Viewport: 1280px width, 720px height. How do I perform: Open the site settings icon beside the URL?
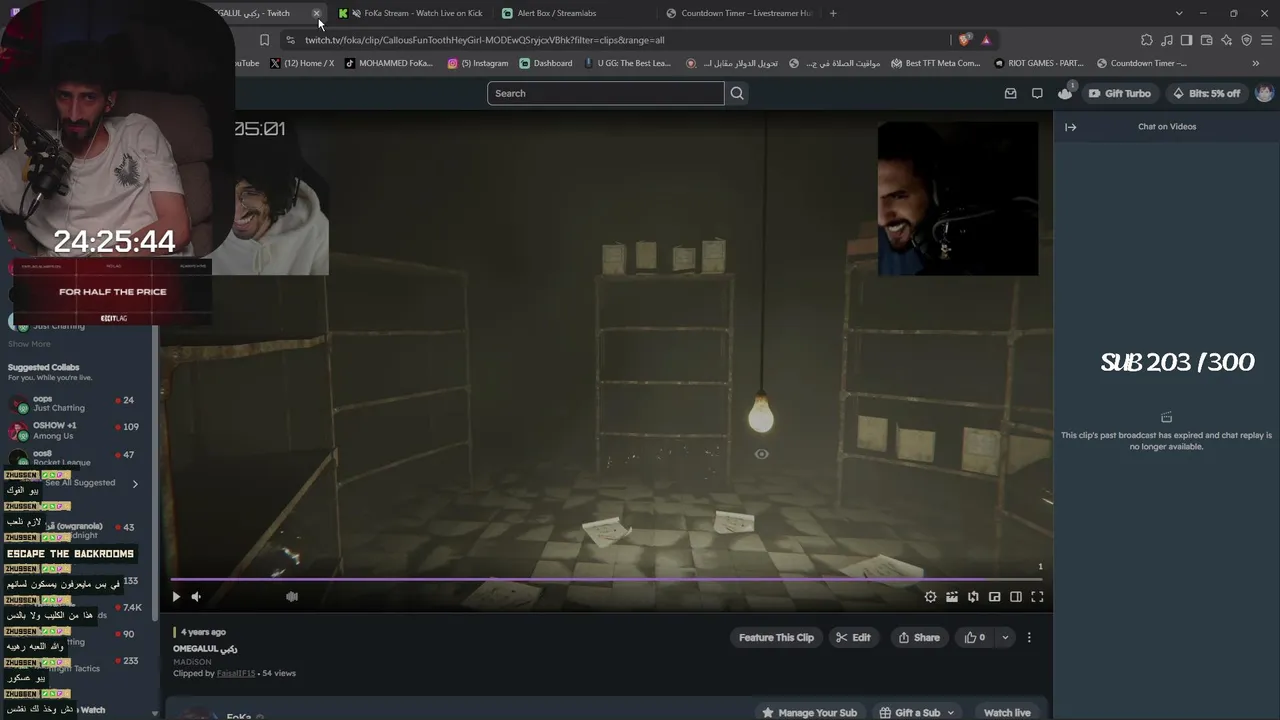click(x=290, y=40)
